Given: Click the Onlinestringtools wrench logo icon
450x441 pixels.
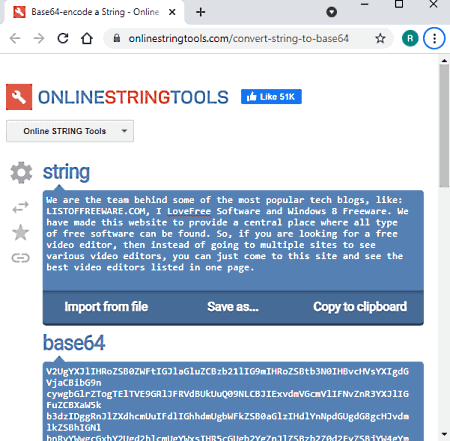Looking at the screenshot, I should (19, 97).
